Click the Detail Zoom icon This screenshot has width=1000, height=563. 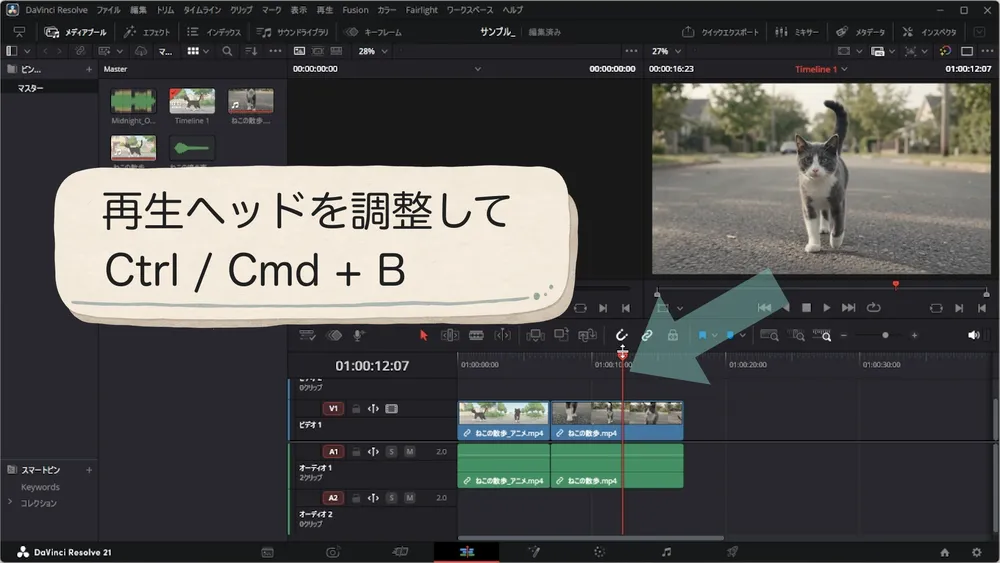click(x=797, y=335)
